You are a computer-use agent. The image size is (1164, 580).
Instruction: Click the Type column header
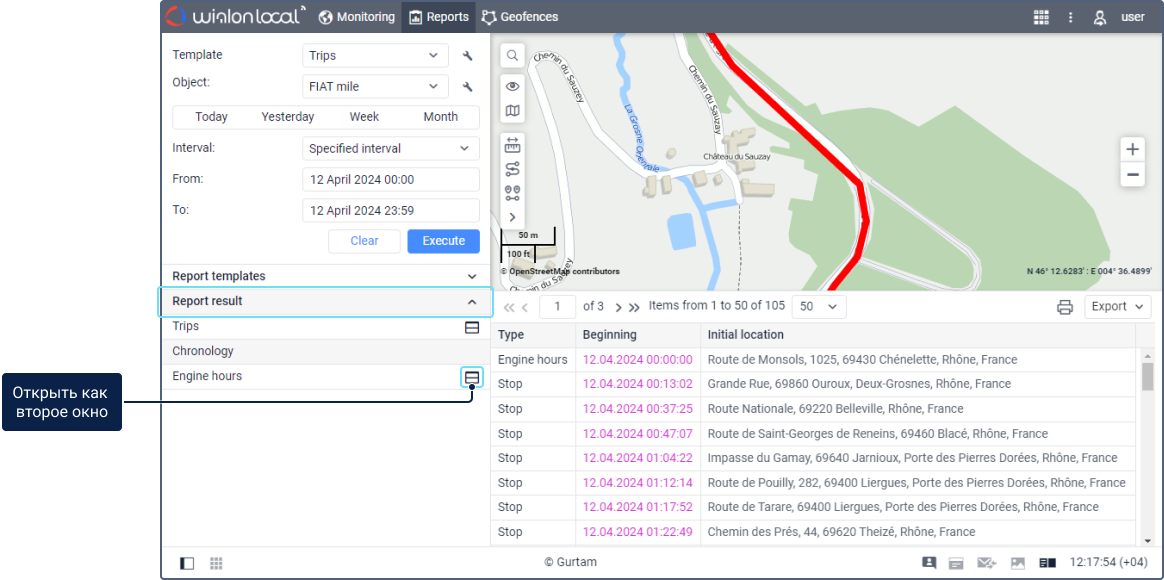tap(533, 335)
